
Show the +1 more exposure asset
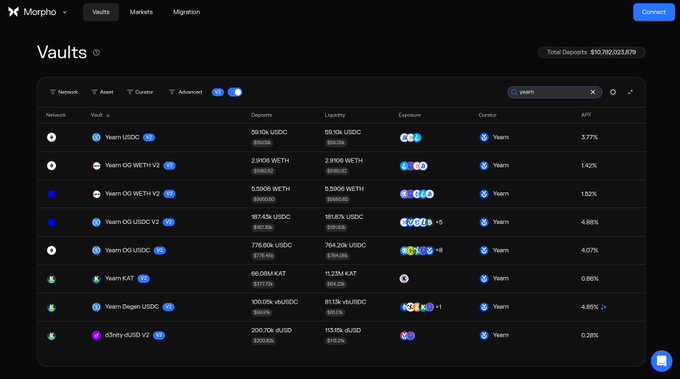pyautogui.click(x=438, y=307)
